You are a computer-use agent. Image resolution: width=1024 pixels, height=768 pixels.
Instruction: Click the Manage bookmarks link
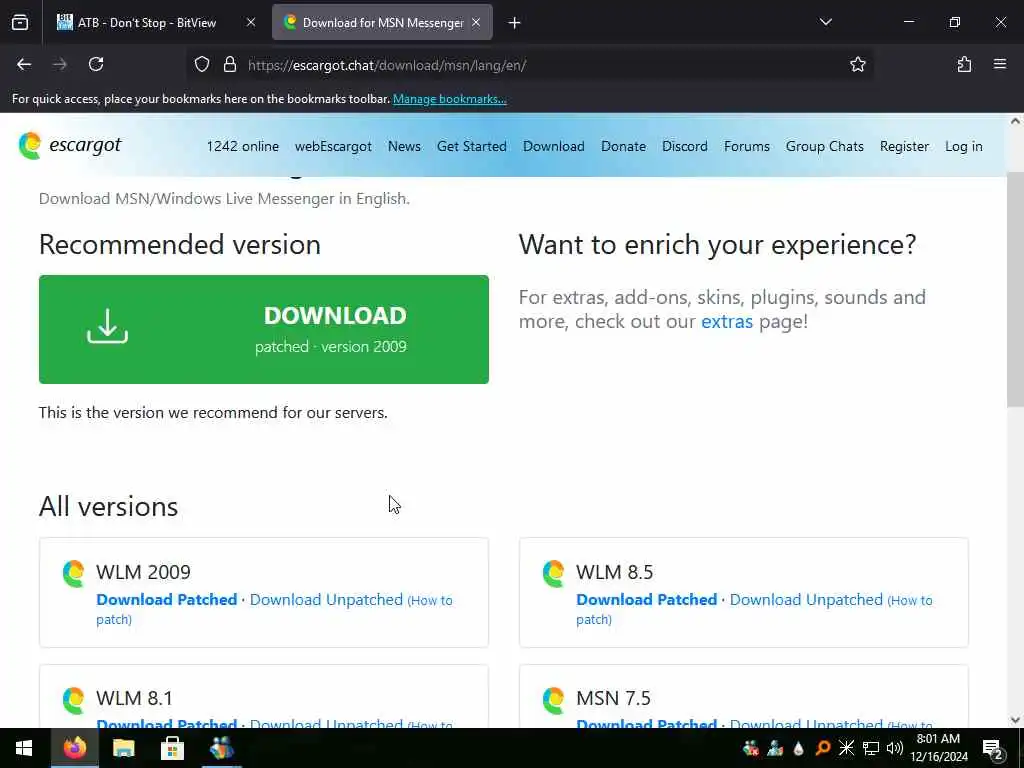[x=449, y=99]
